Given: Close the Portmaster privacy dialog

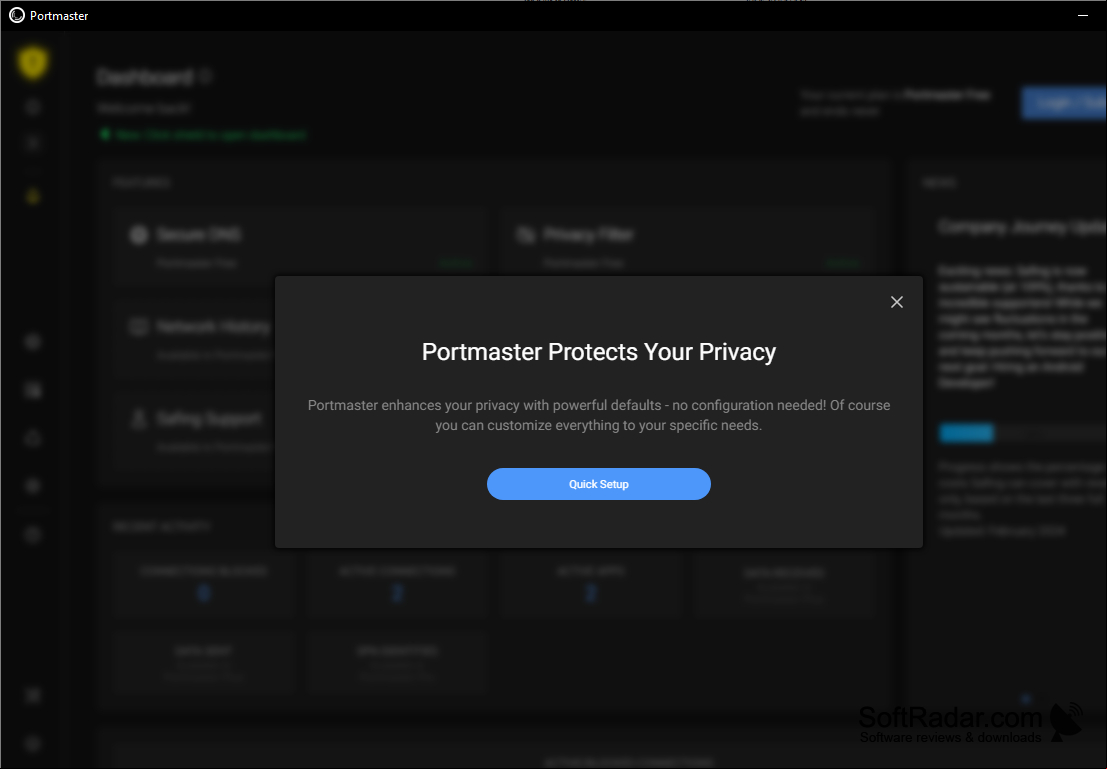Looking at the screenshot, I should pos(897,302).
